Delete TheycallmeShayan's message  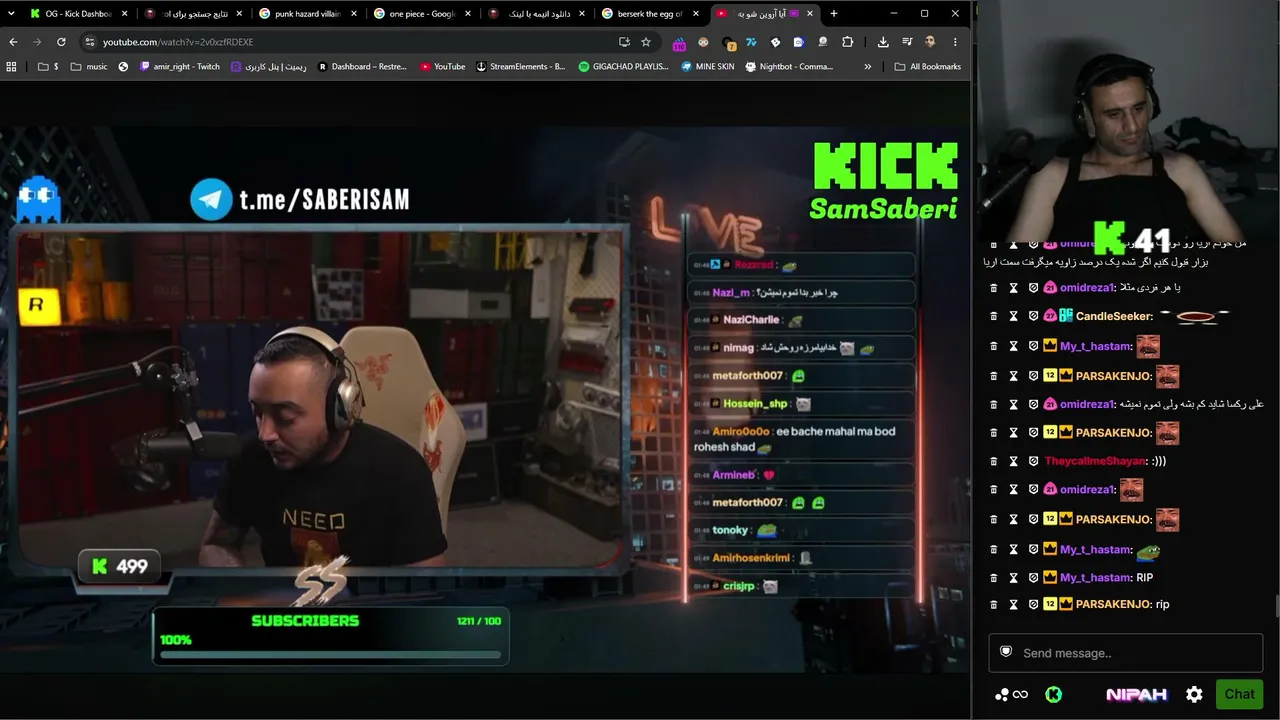pyautogui.click(x=993, y=461)
